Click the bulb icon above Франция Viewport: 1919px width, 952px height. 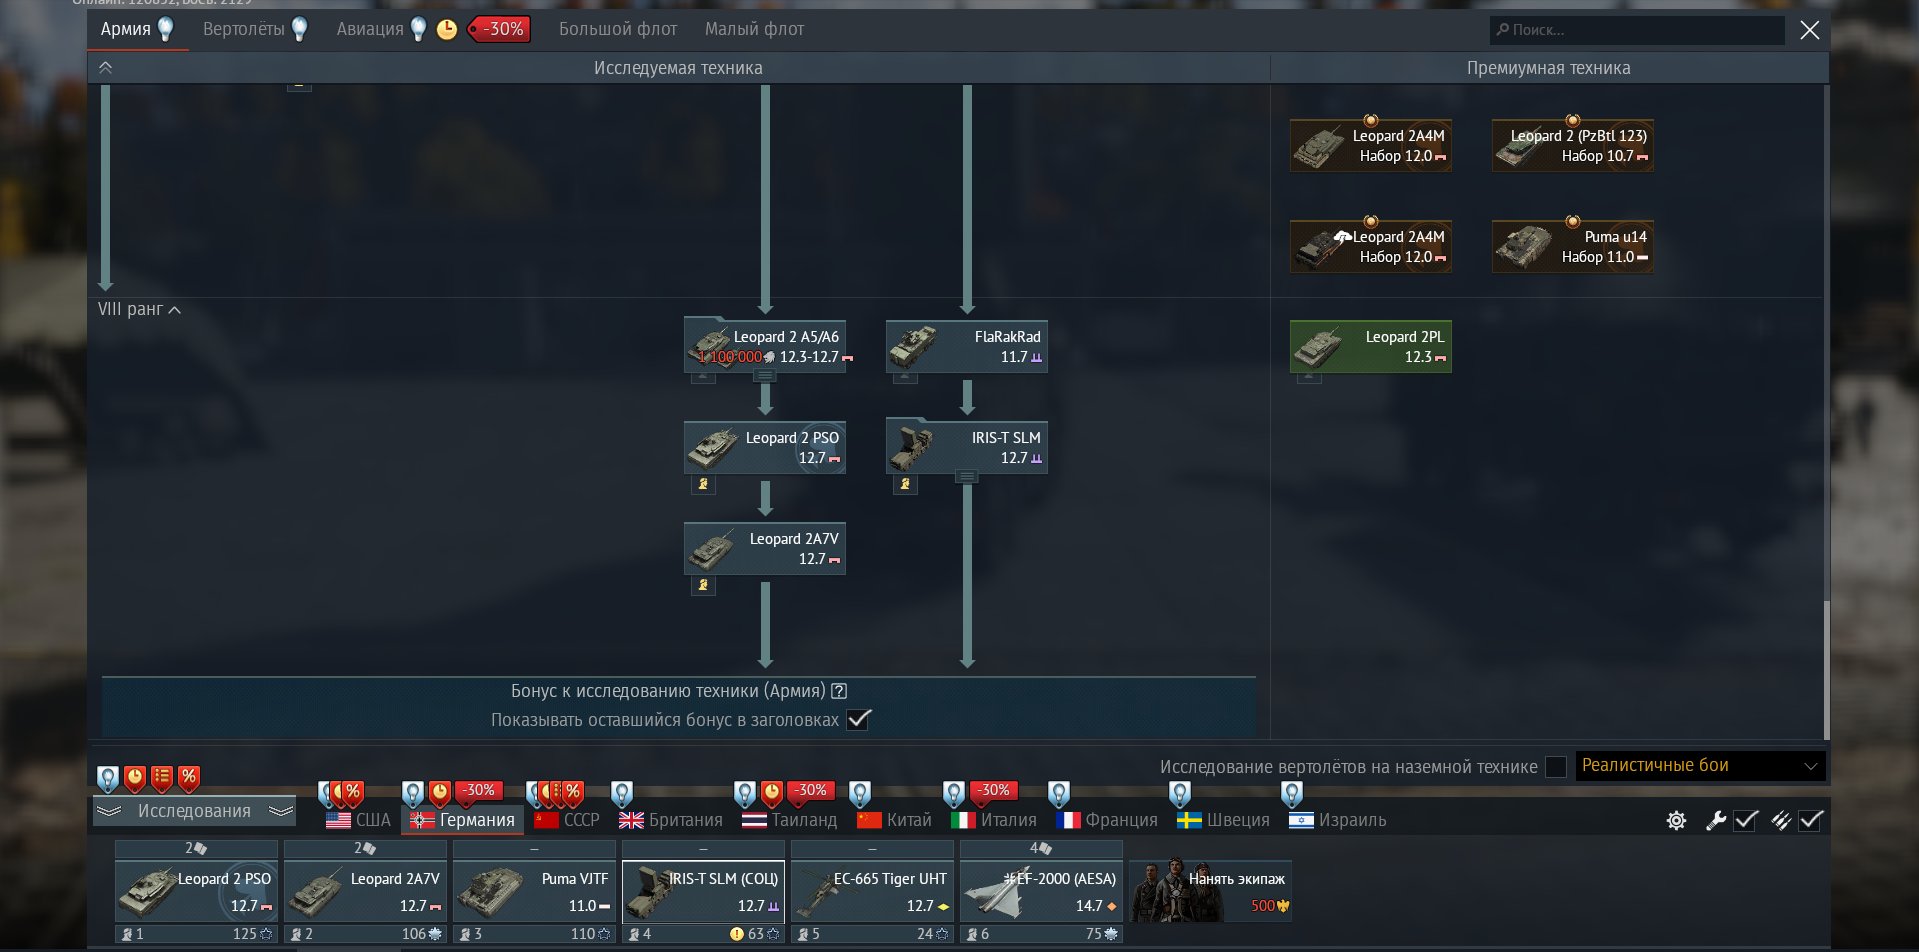pyautogui.click(x=1059, y=794)
